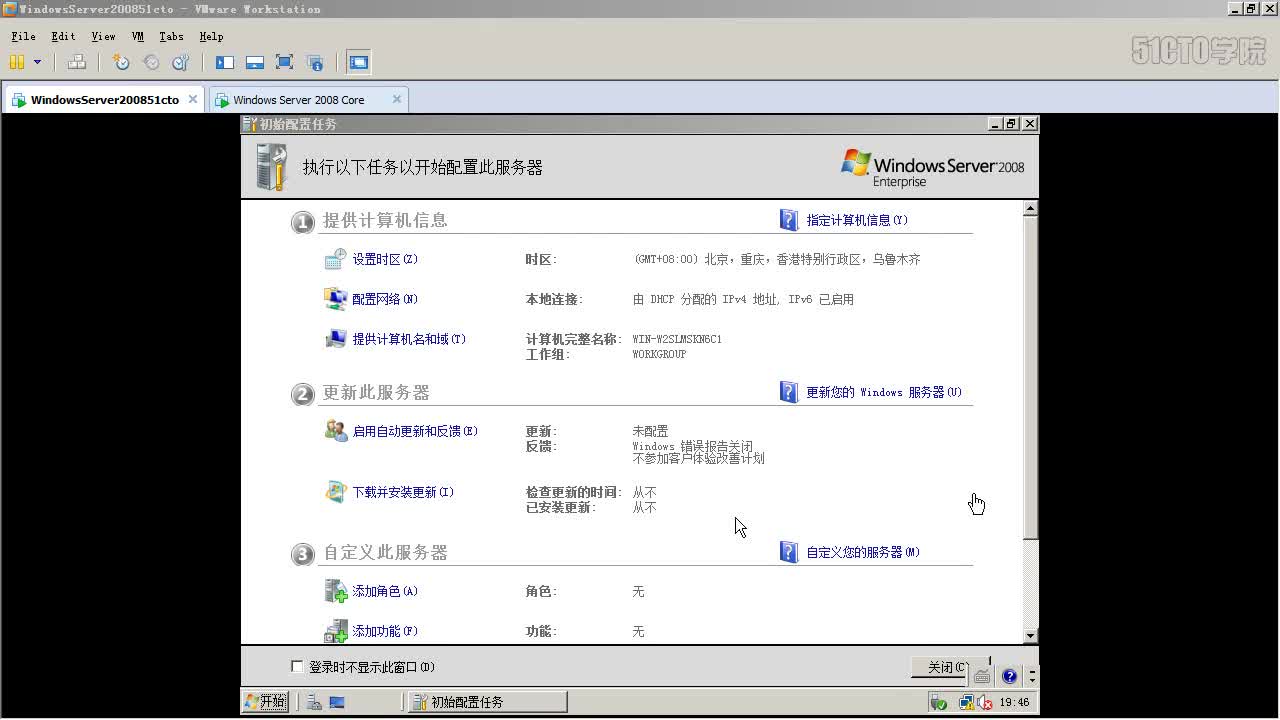Maximize the 初始配置任务 window
Image resolution: width=1280 pixels, height=720 pixels.
coord(1011,124)
